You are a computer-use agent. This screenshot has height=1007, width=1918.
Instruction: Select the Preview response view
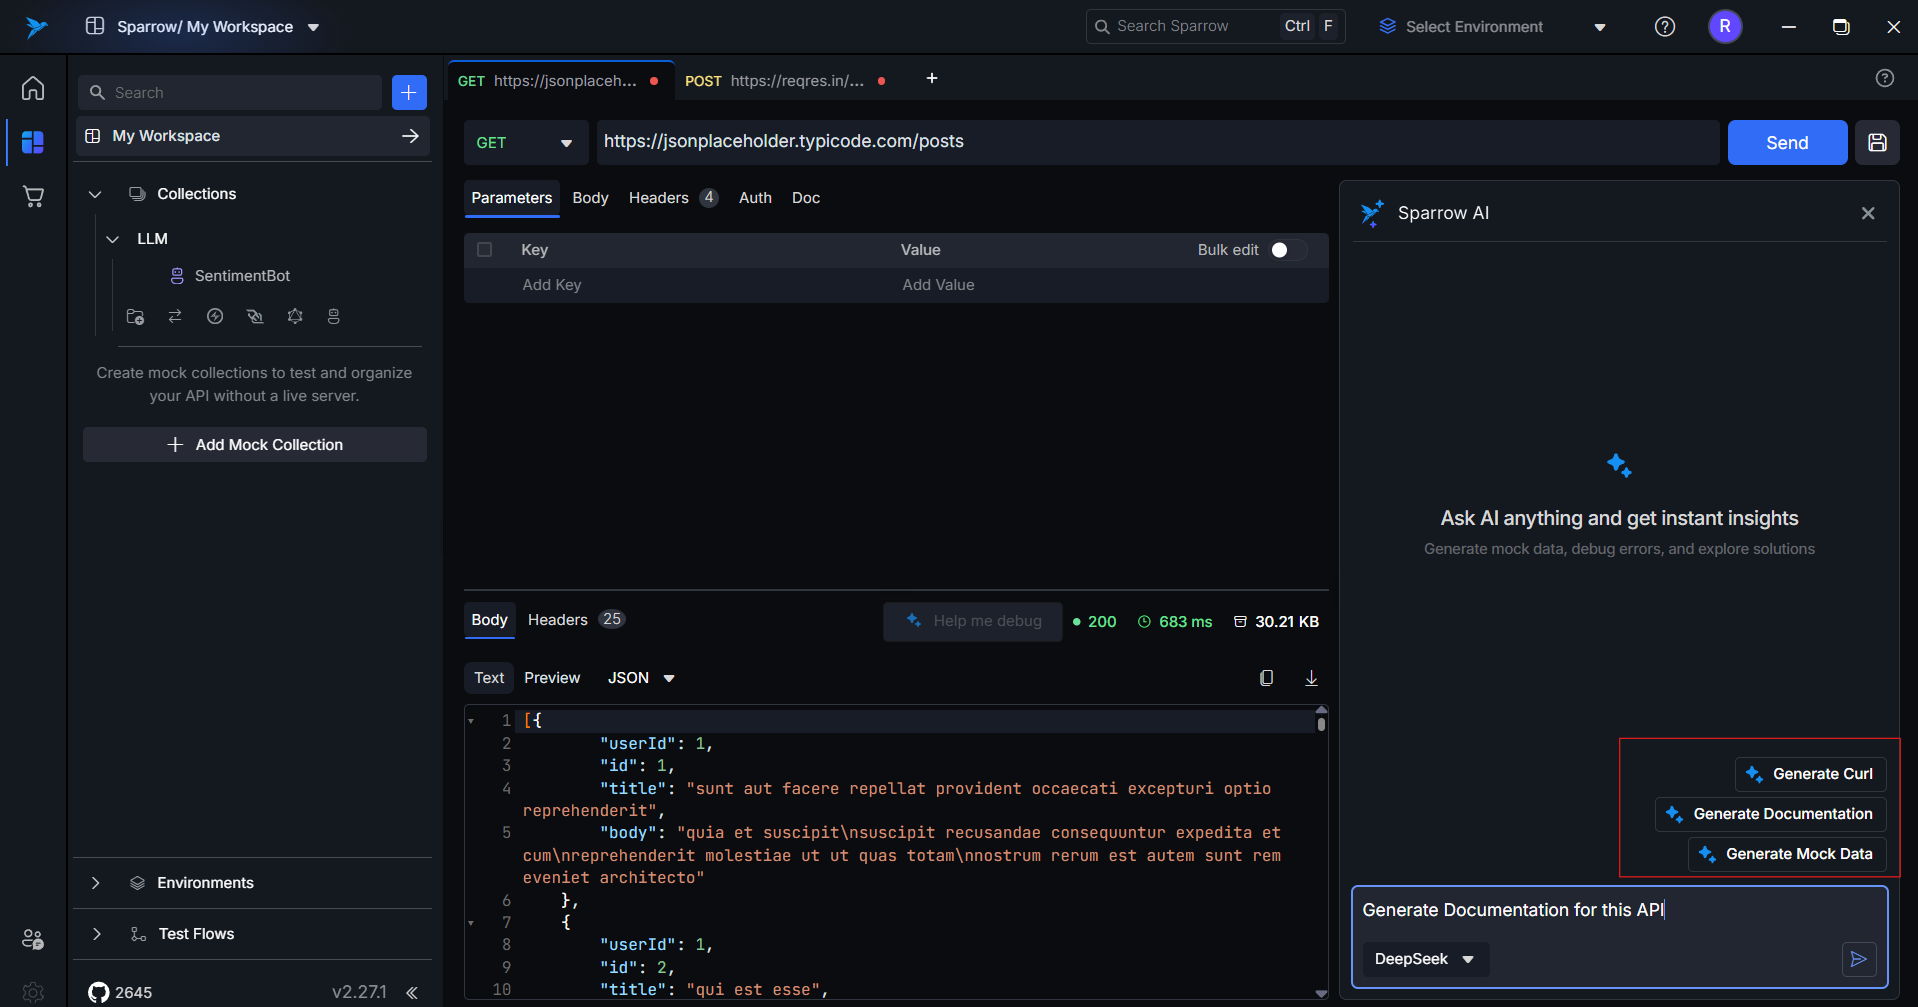pyautogui.click(x=552, y=678)
